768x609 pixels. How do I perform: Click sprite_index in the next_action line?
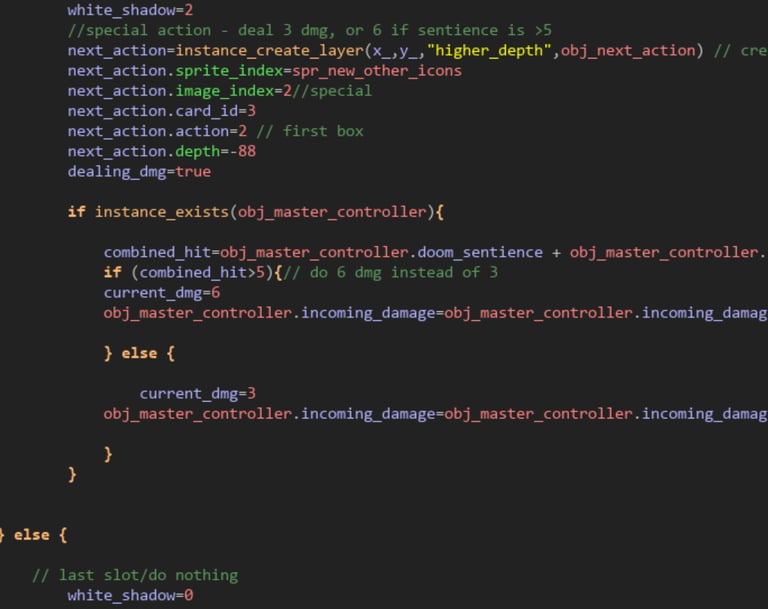229,71
